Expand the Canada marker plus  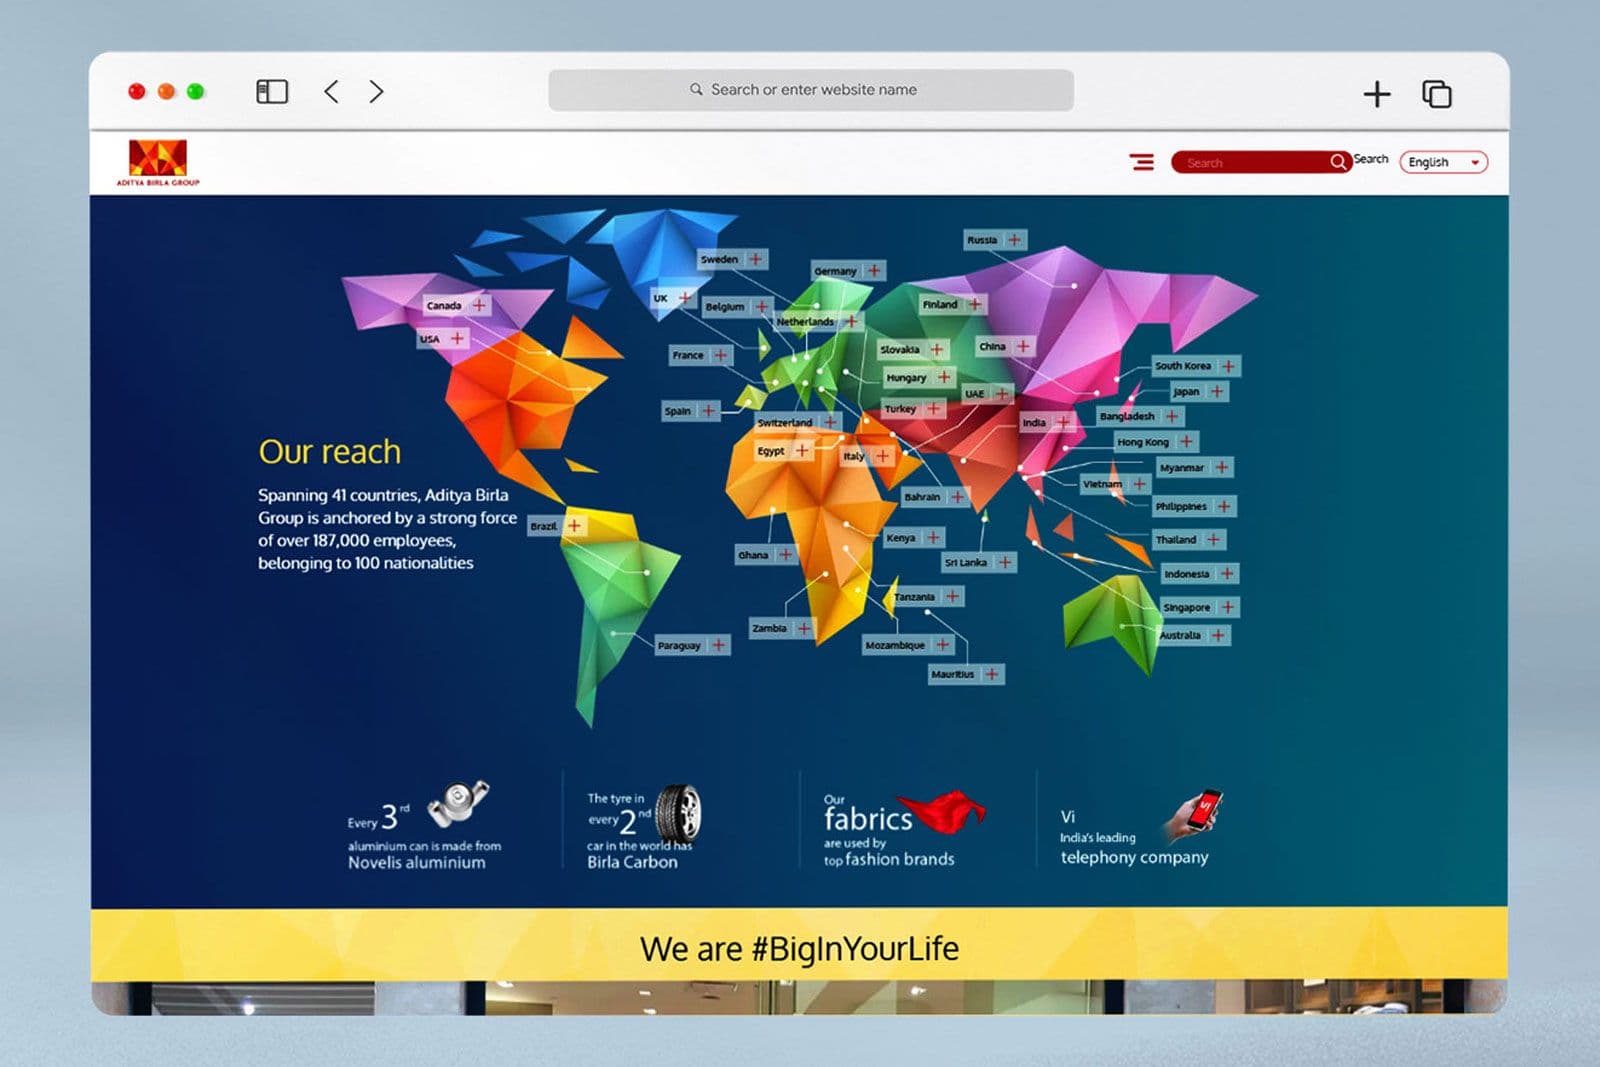click(479, 305)
